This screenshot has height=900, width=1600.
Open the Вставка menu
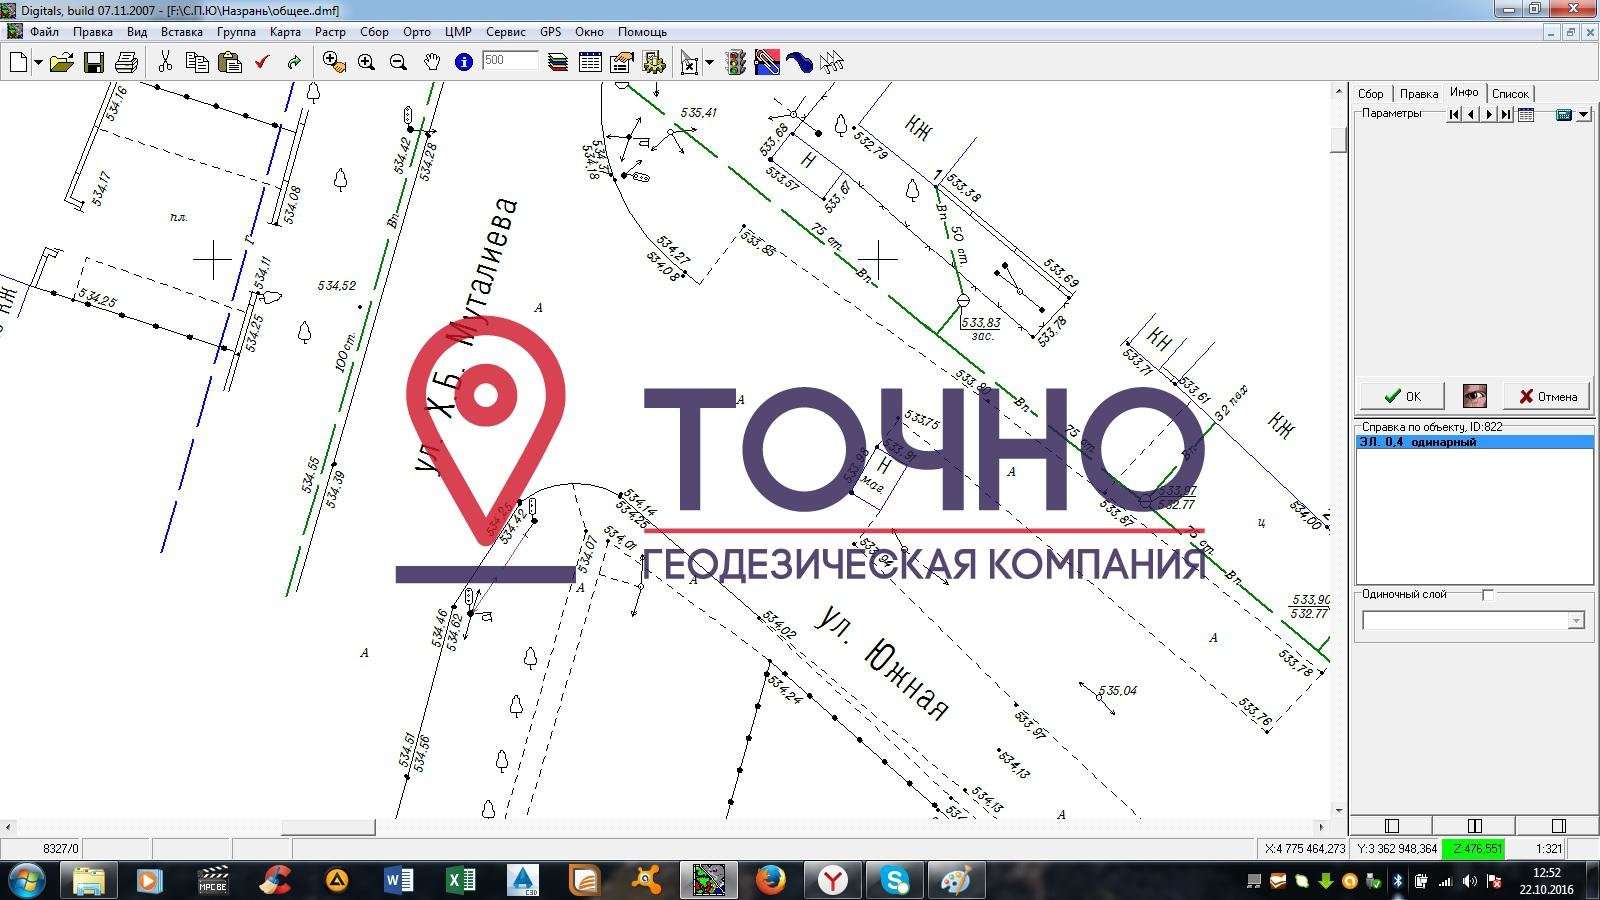182,32
